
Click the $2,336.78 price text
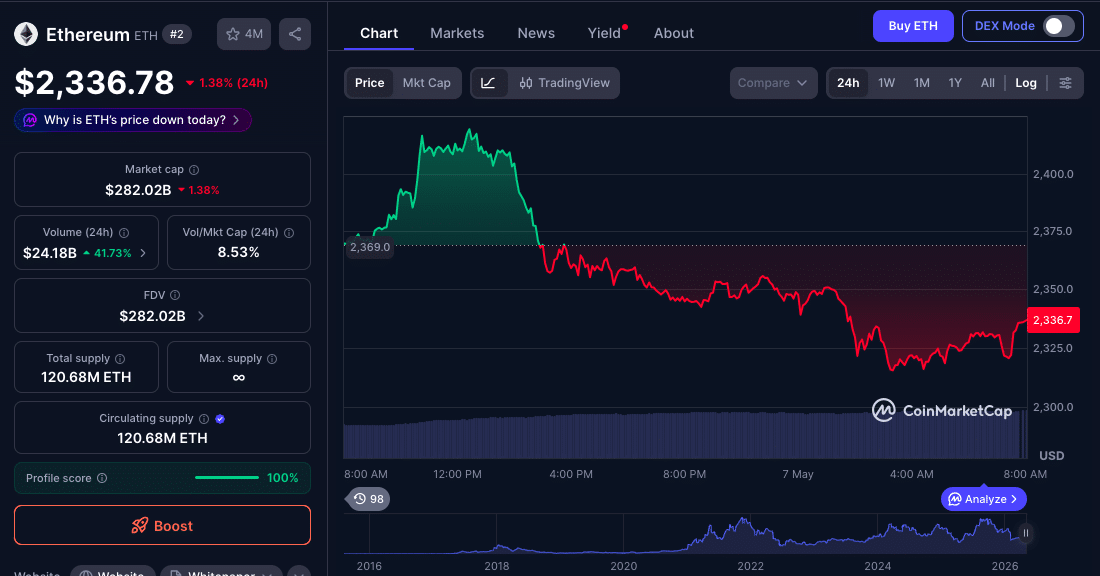94,83
